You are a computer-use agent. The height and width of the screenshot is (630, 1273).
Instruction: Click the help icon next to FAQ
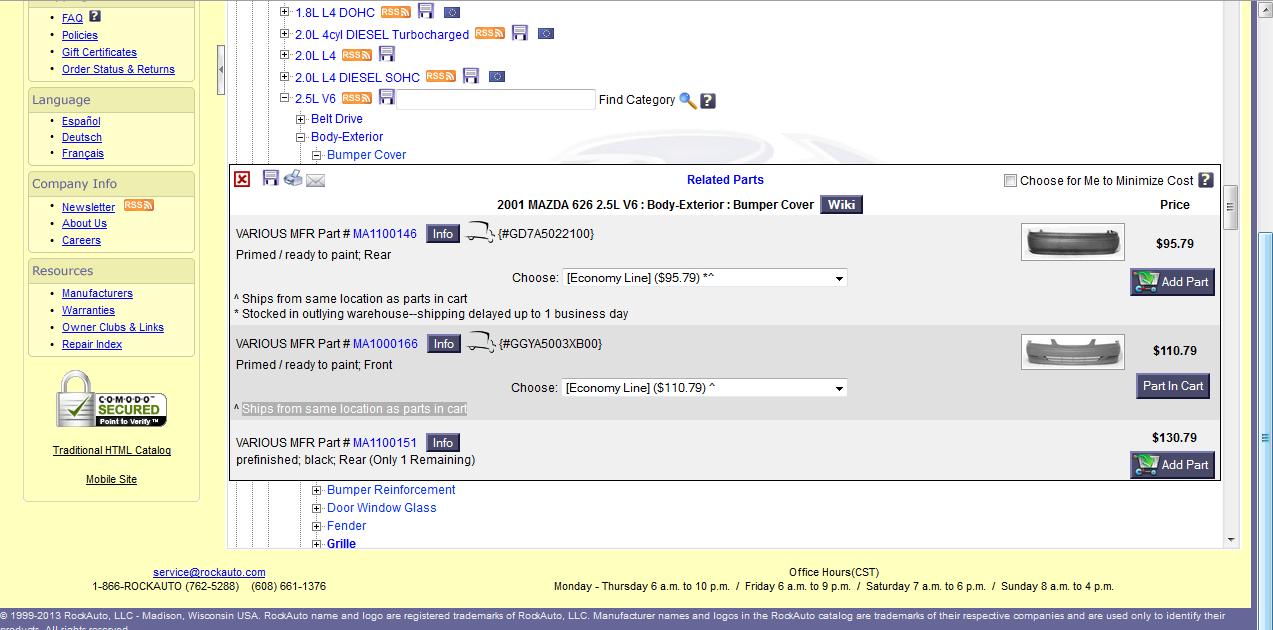click(x=95, y=16)
